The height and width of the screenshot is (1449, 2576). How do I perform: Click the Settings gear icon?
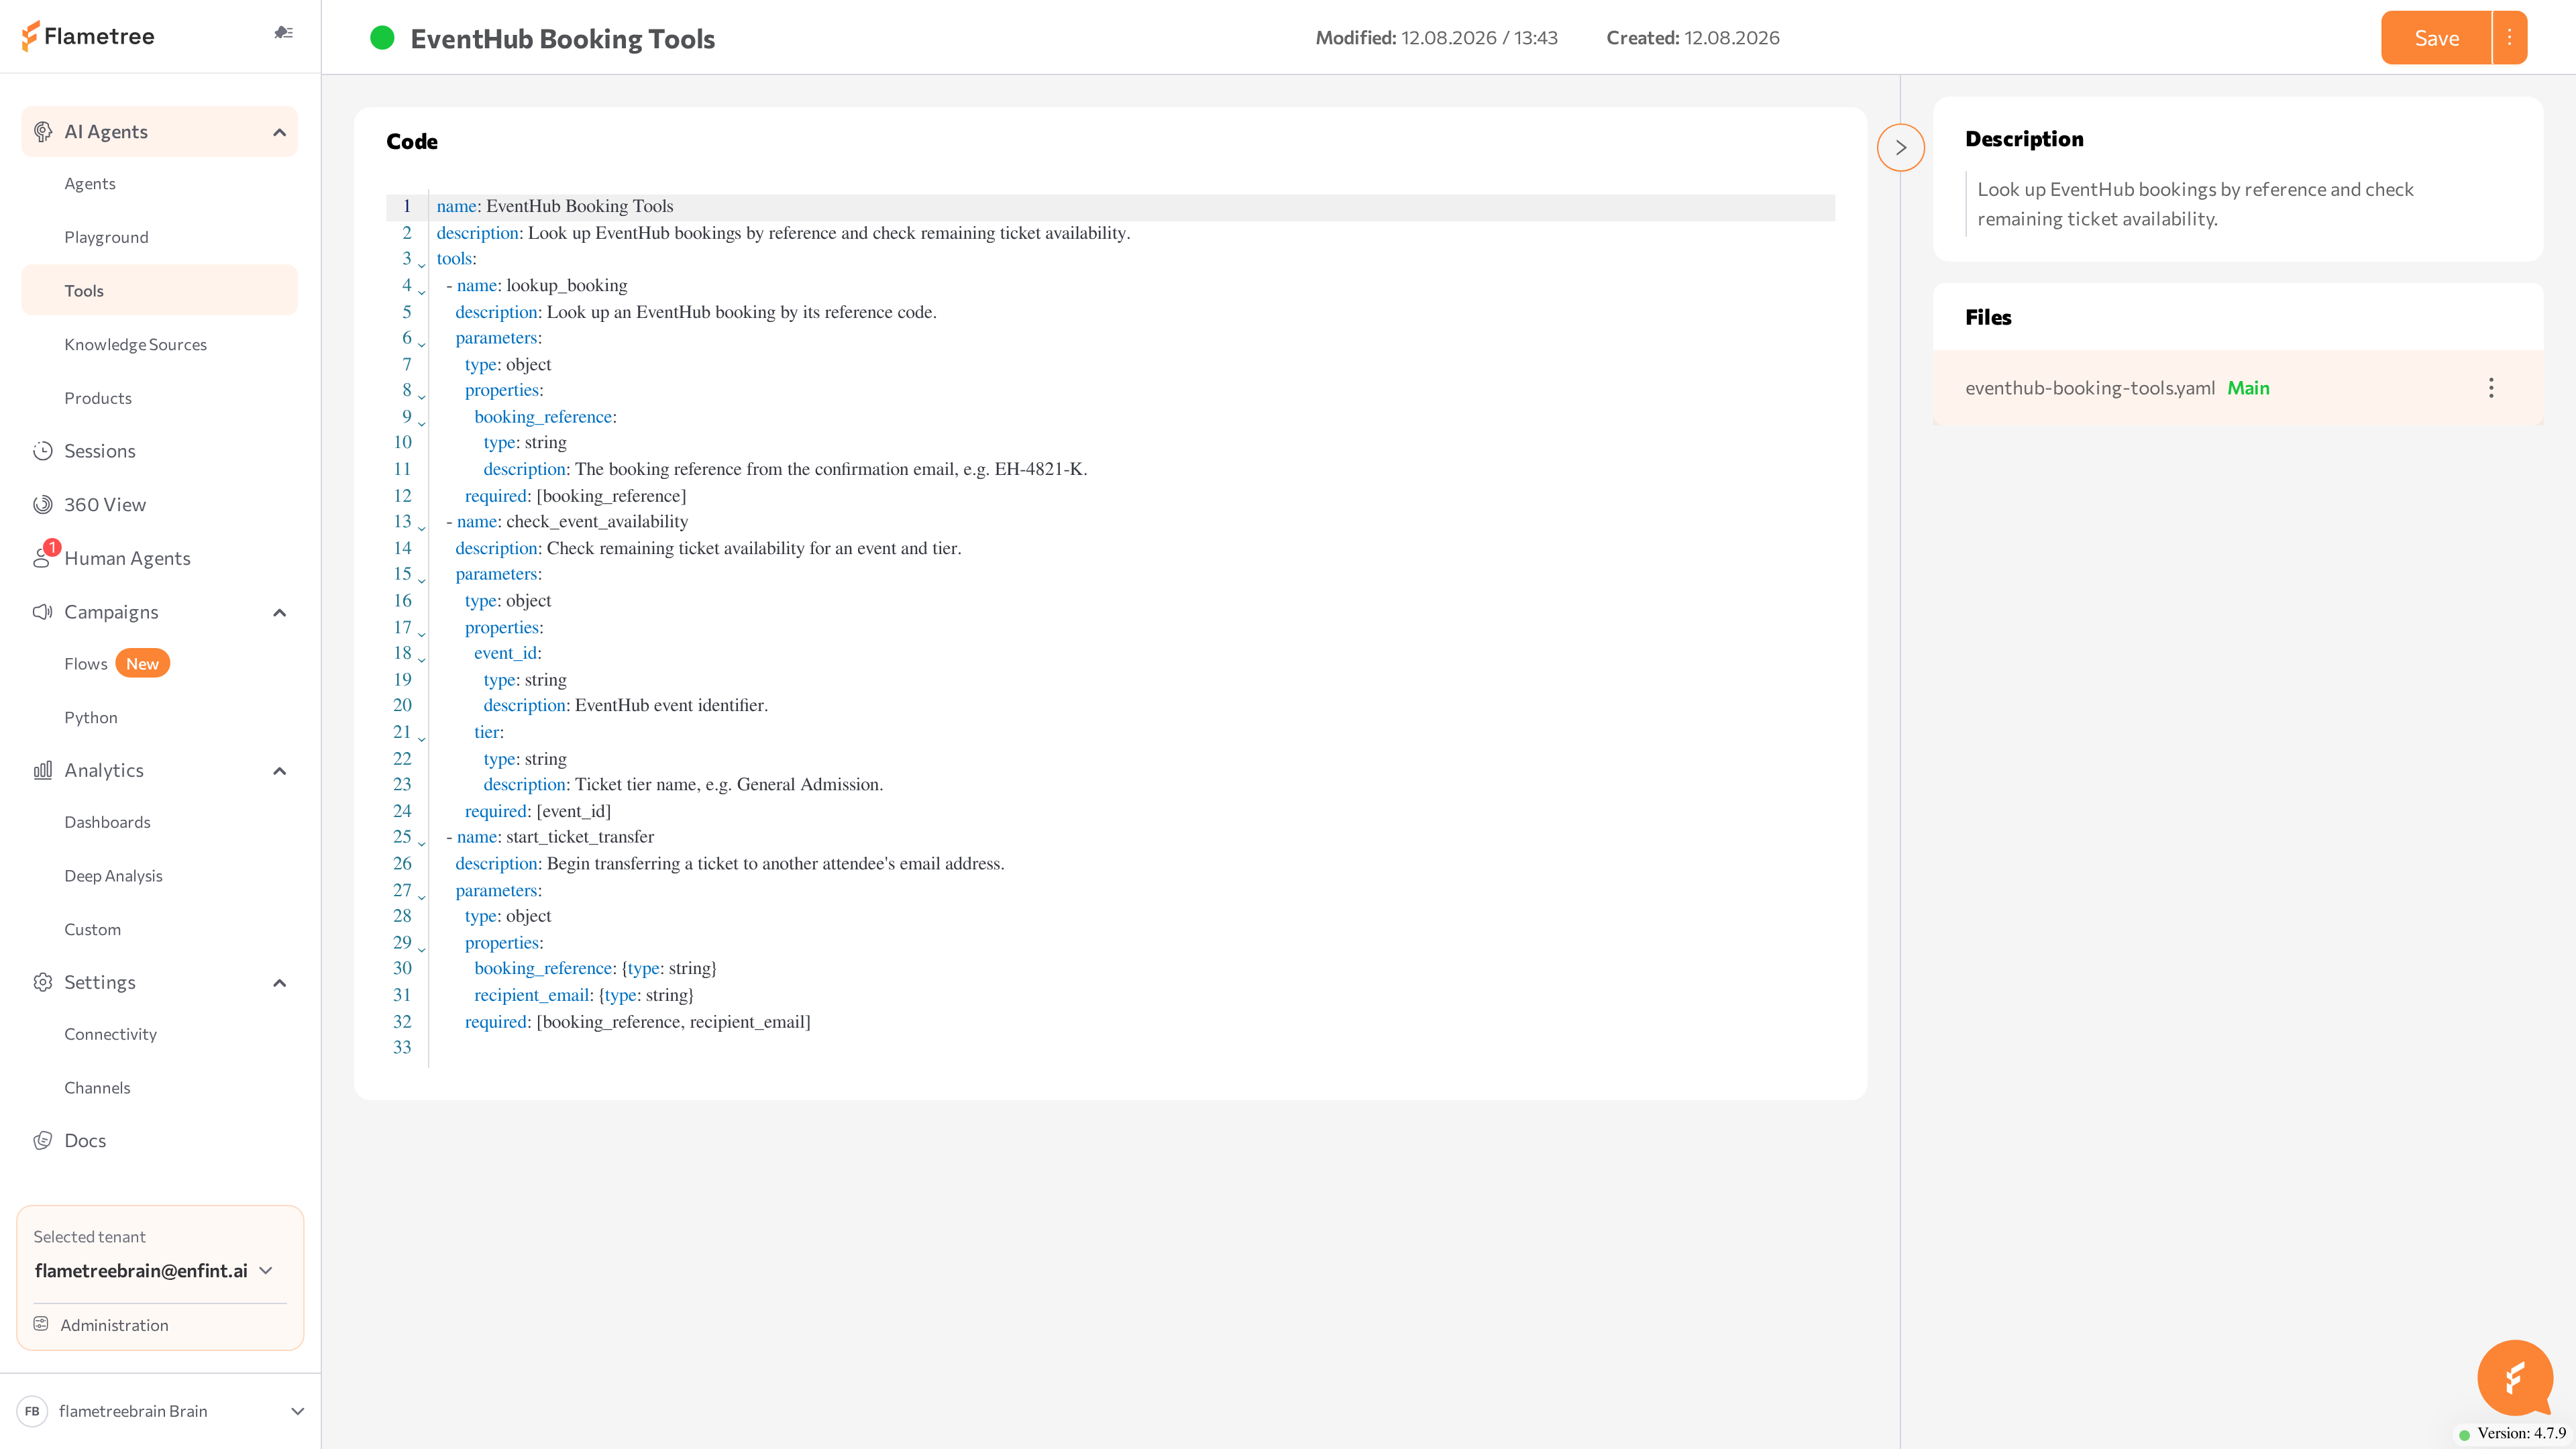(x=43, y=982)
